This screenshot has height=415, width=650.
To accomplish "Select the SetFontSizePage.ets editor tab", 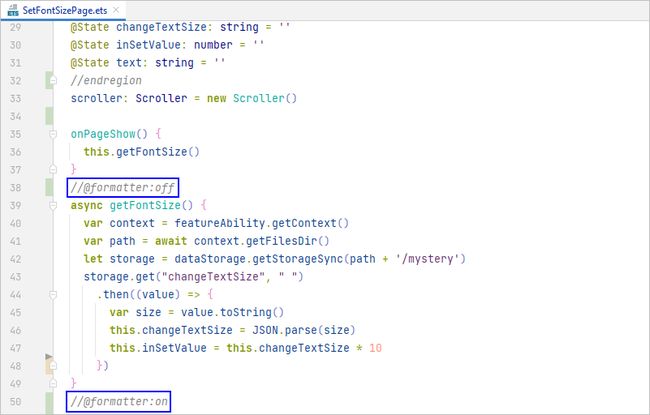I will [64, 10].
